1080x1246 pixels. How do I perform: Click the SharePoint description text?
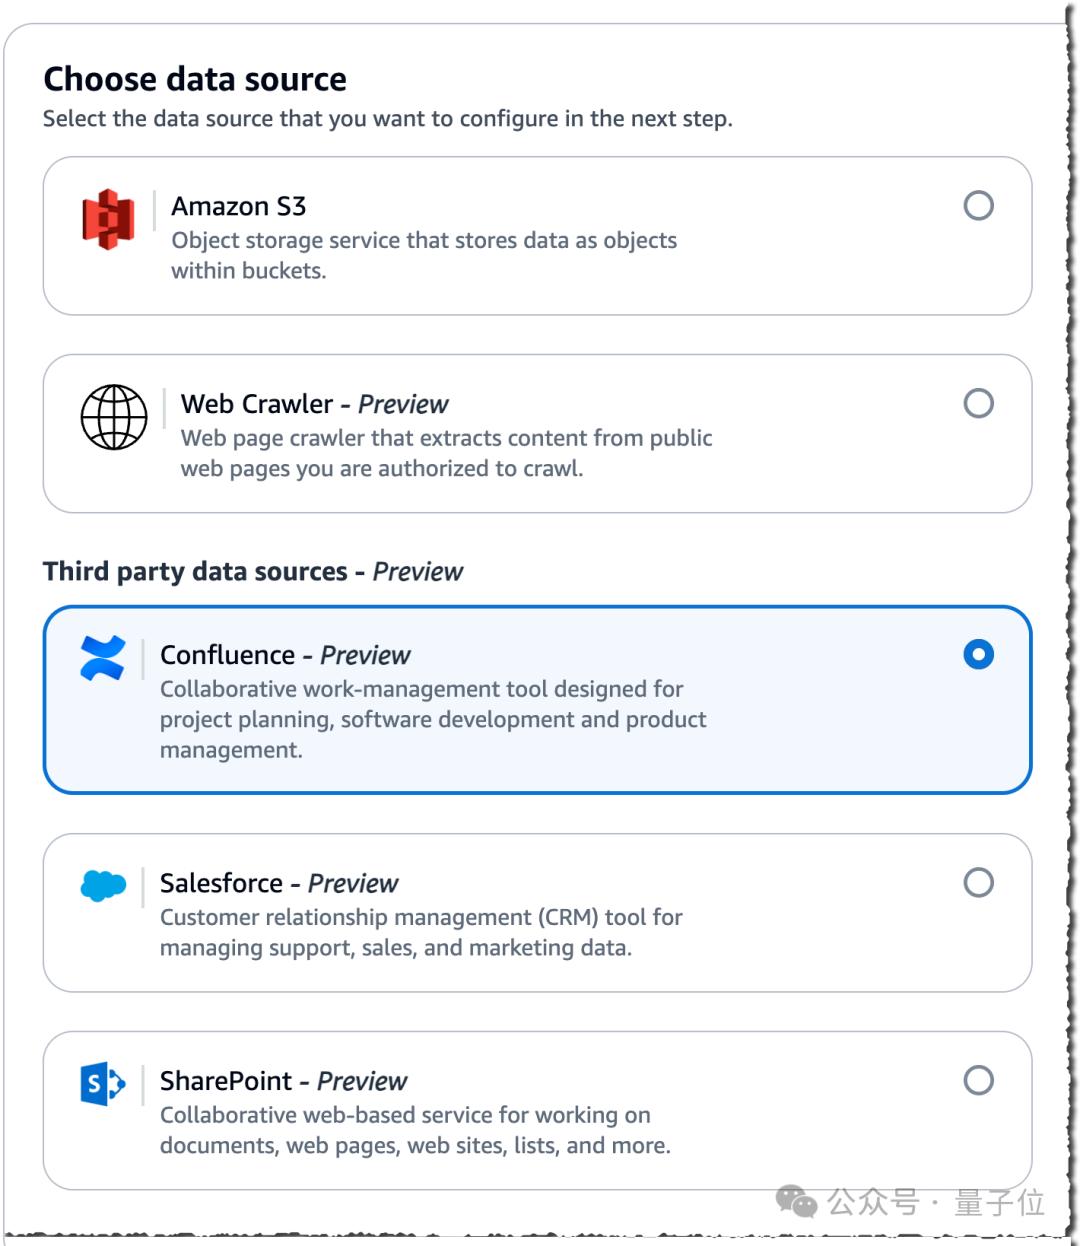click(x=415, y=1130)
